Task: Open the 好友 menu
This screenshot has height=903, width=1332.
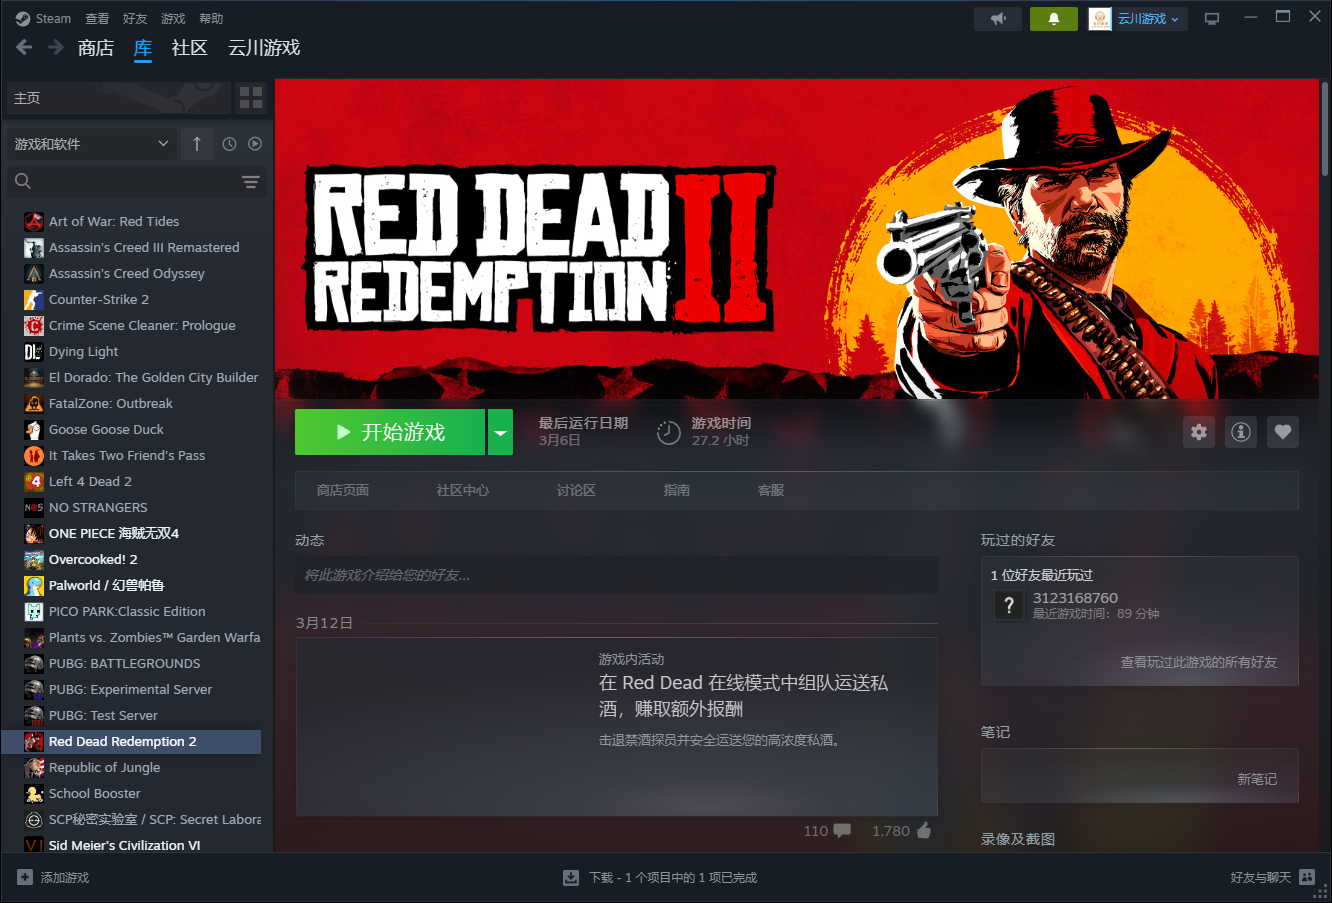Action: pyautogui.click(x=135, y=18)
